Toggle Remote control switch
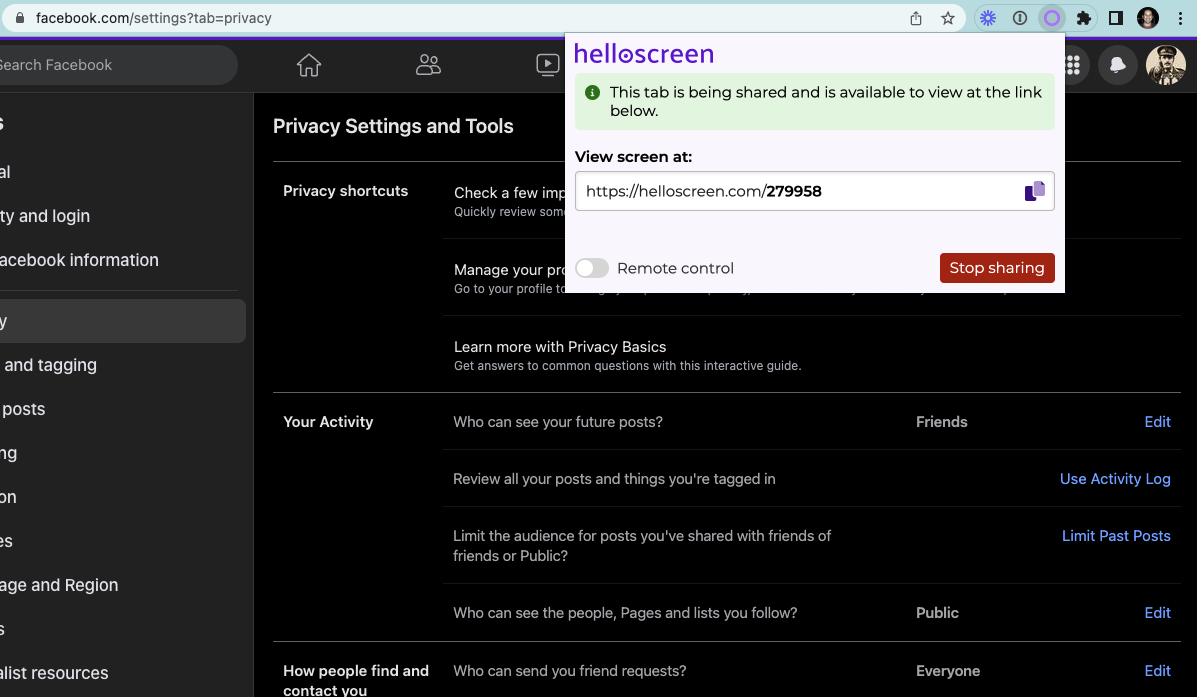This screenshot has width=1197, height=697. 592,268
